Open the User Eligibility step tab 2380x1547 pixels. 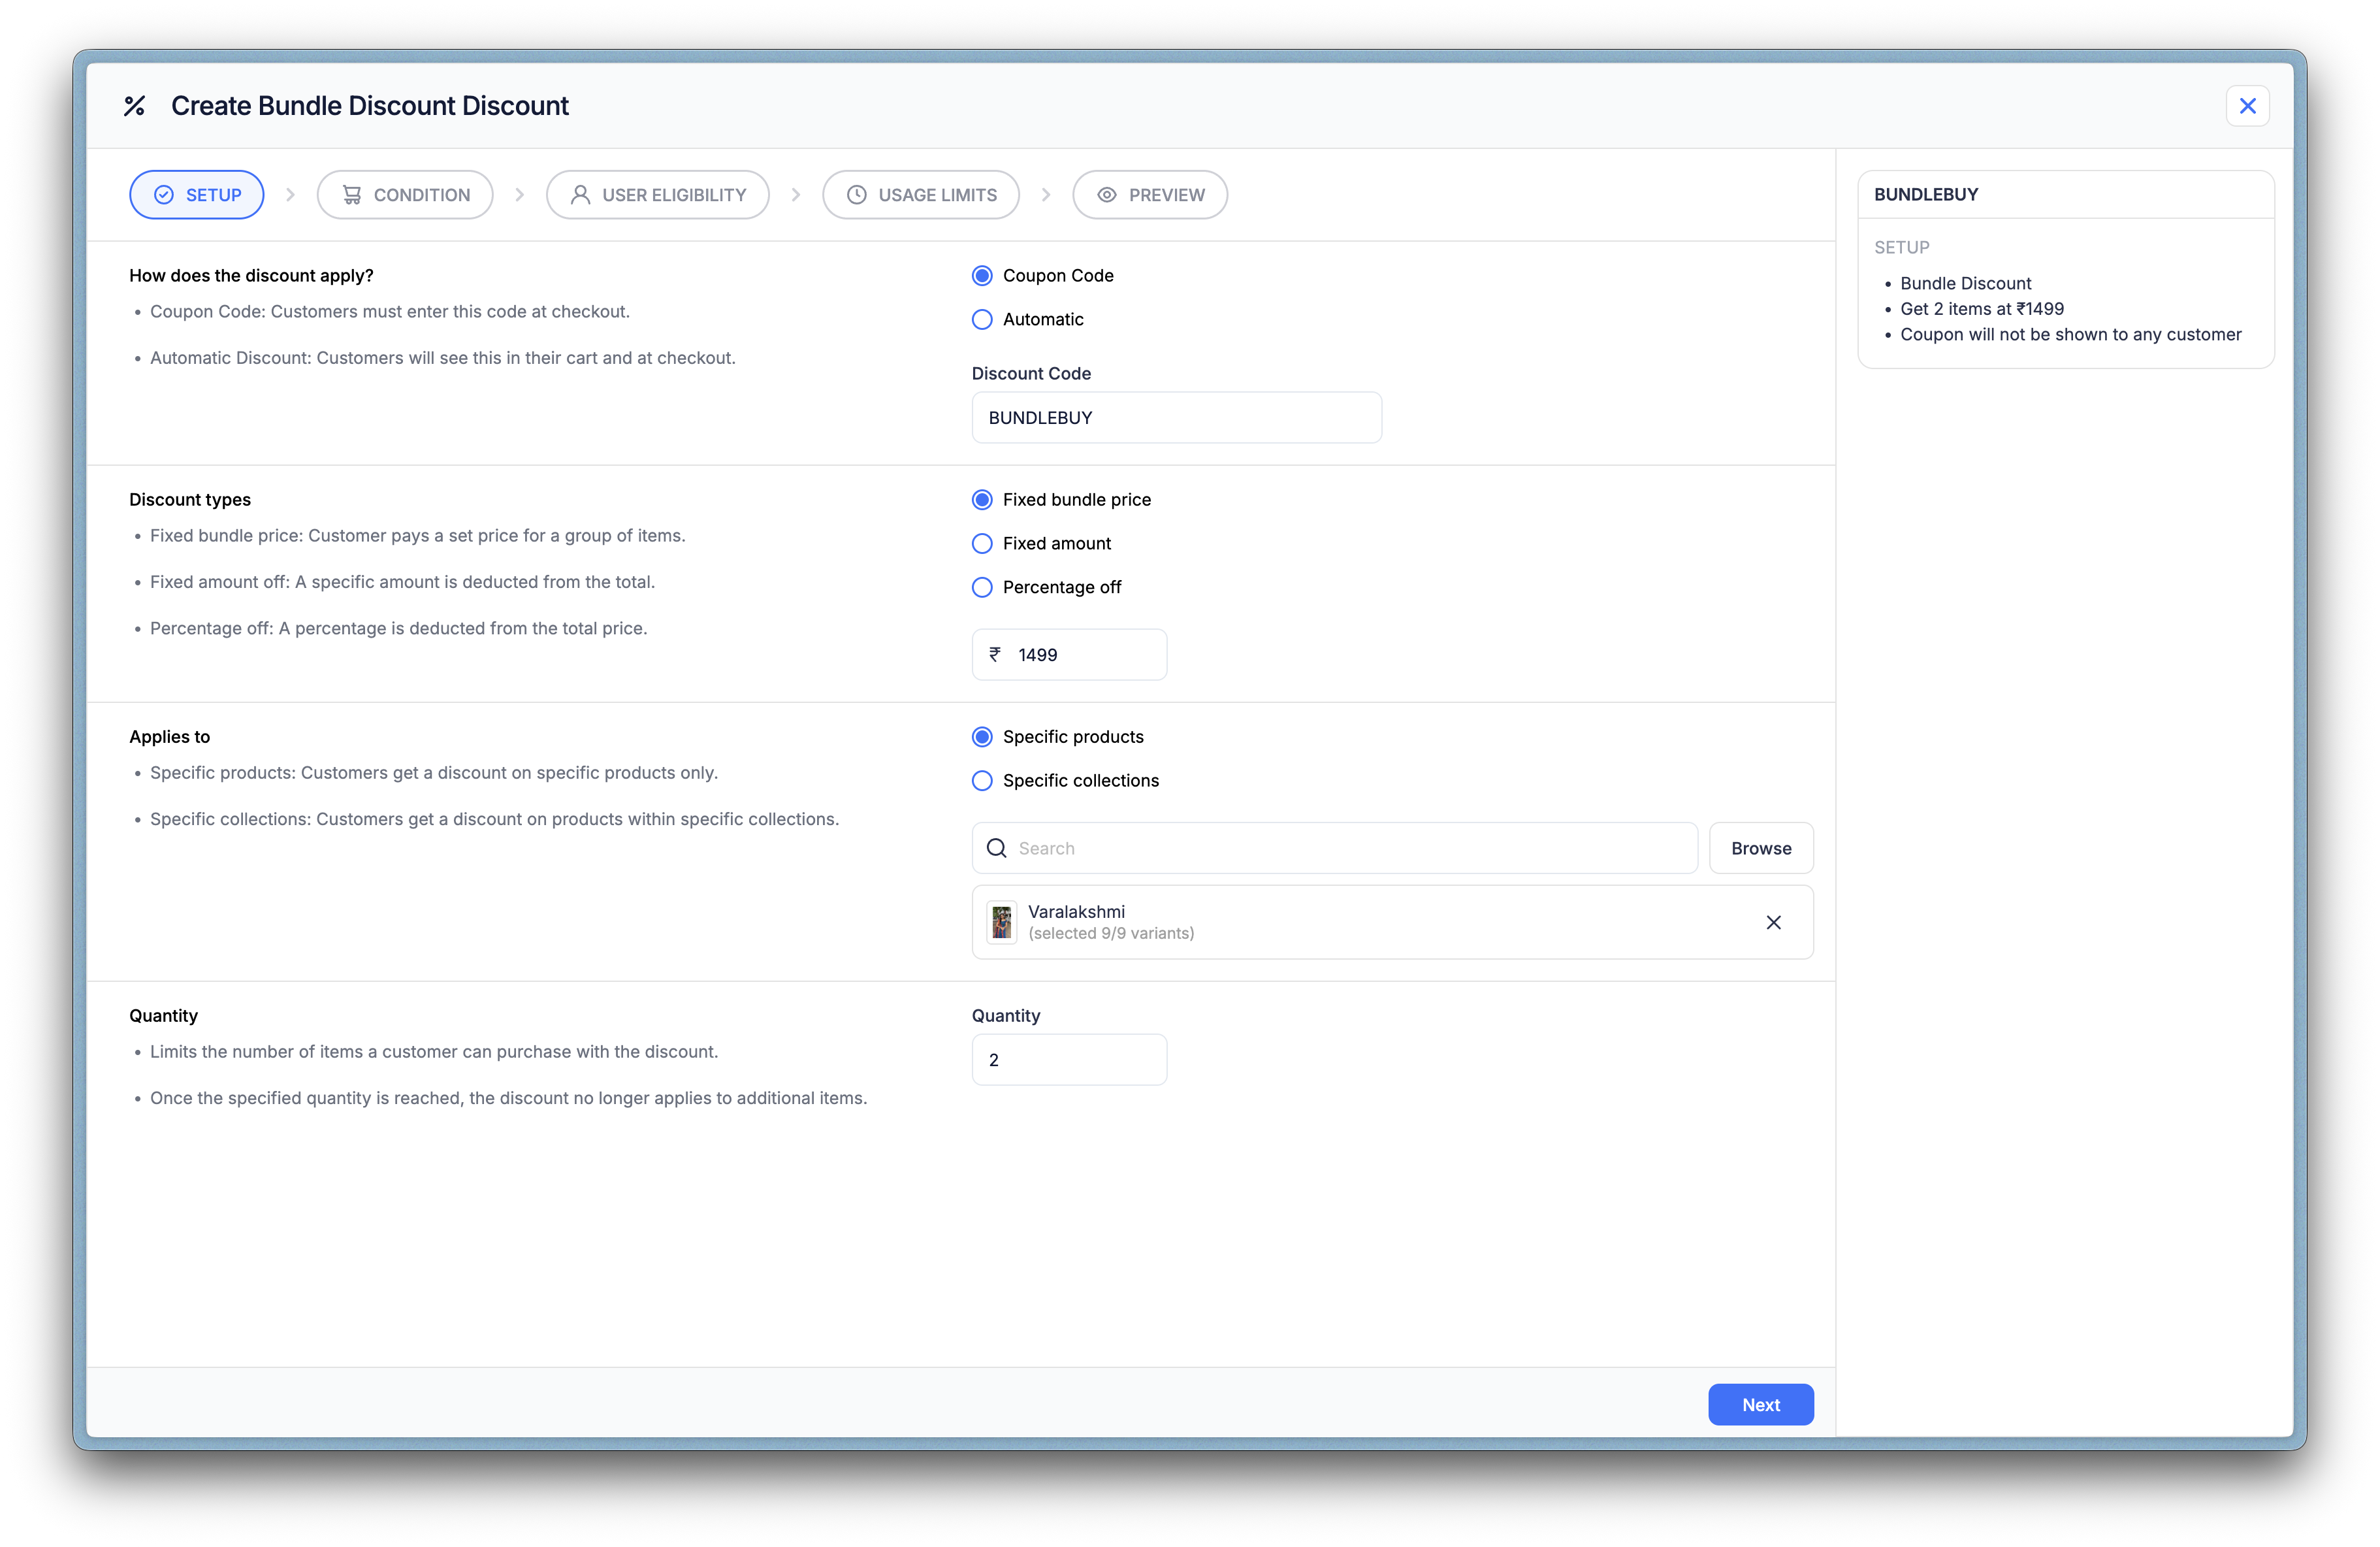657,195
